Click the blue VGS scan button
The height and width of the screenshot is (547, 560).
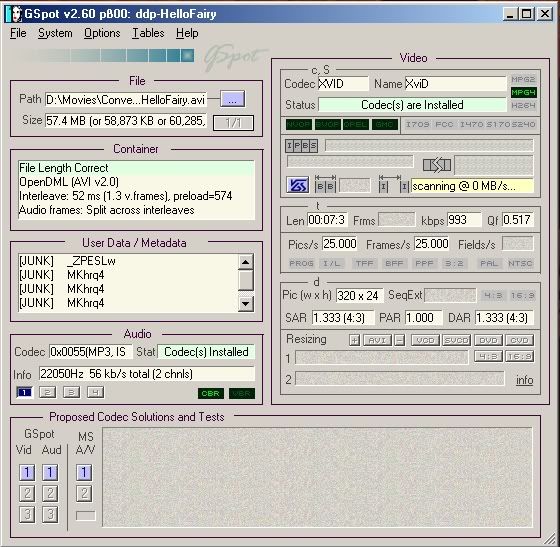pyautogui.click(x=298, y=185)
